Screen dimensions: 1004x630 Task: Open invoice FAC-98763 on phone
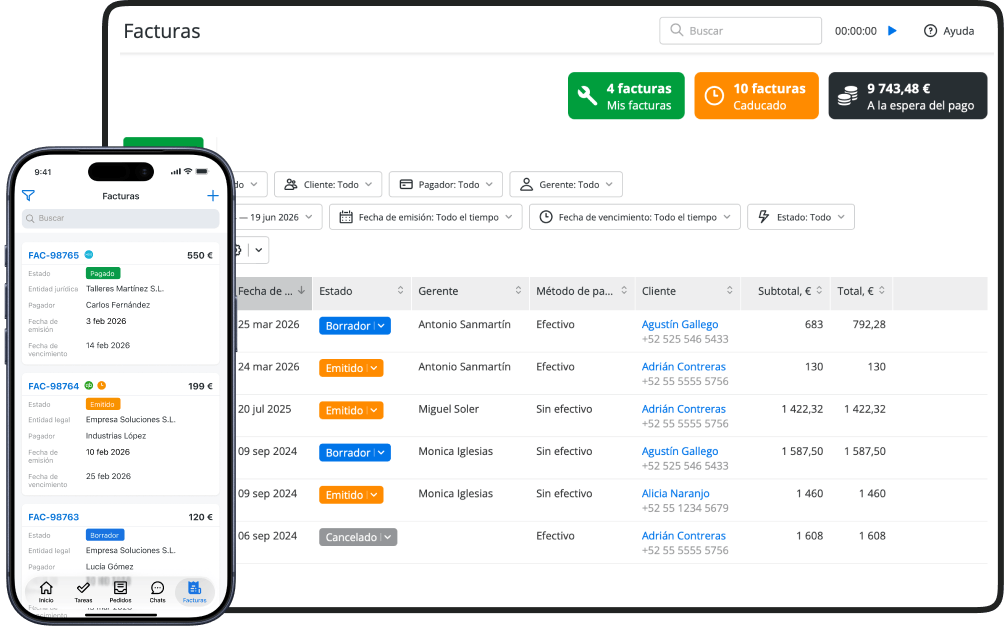pyautogui.click(x=54, y=517)
